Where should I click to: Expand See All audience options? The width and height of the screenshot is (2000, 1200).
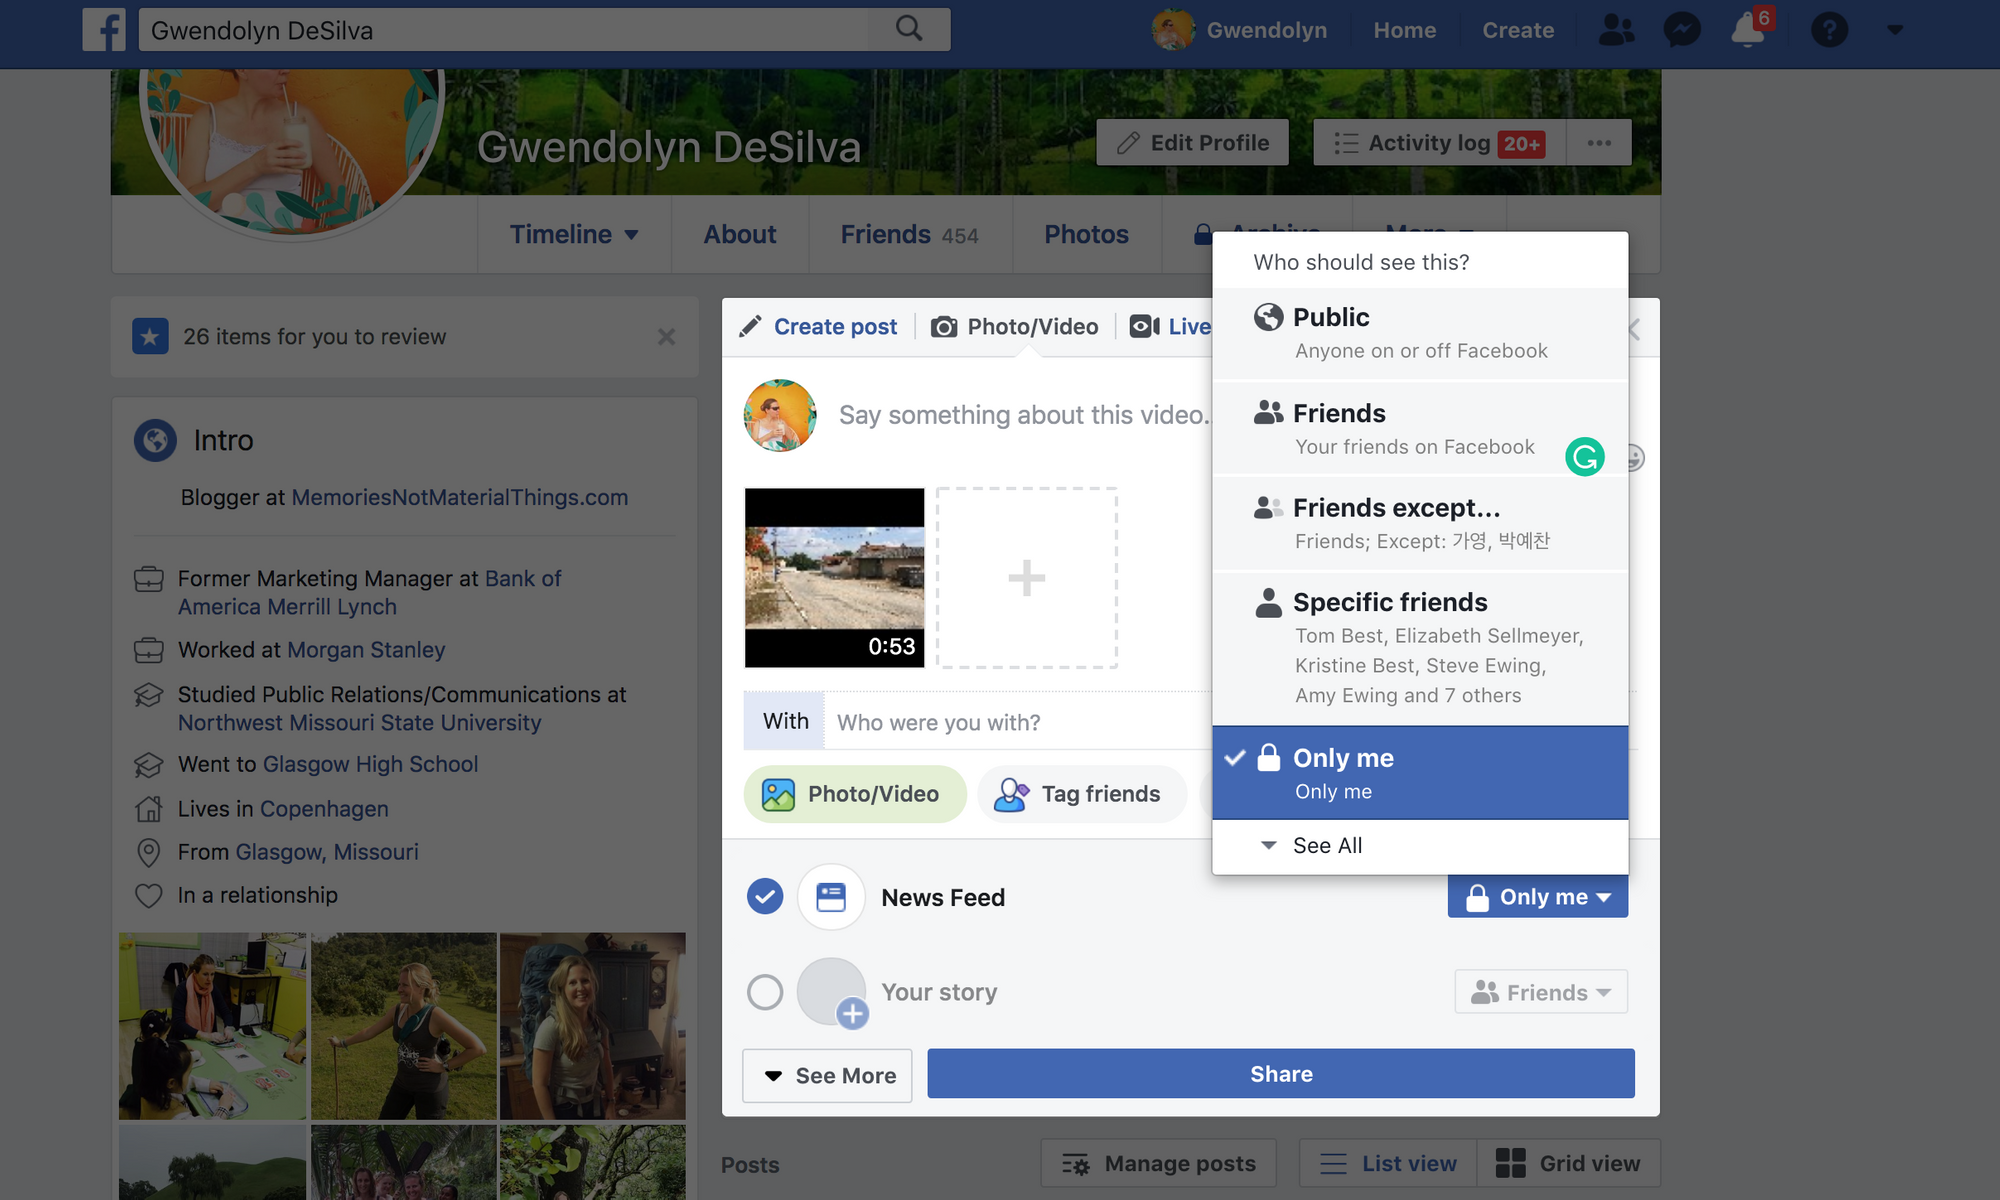point(1327,845)
